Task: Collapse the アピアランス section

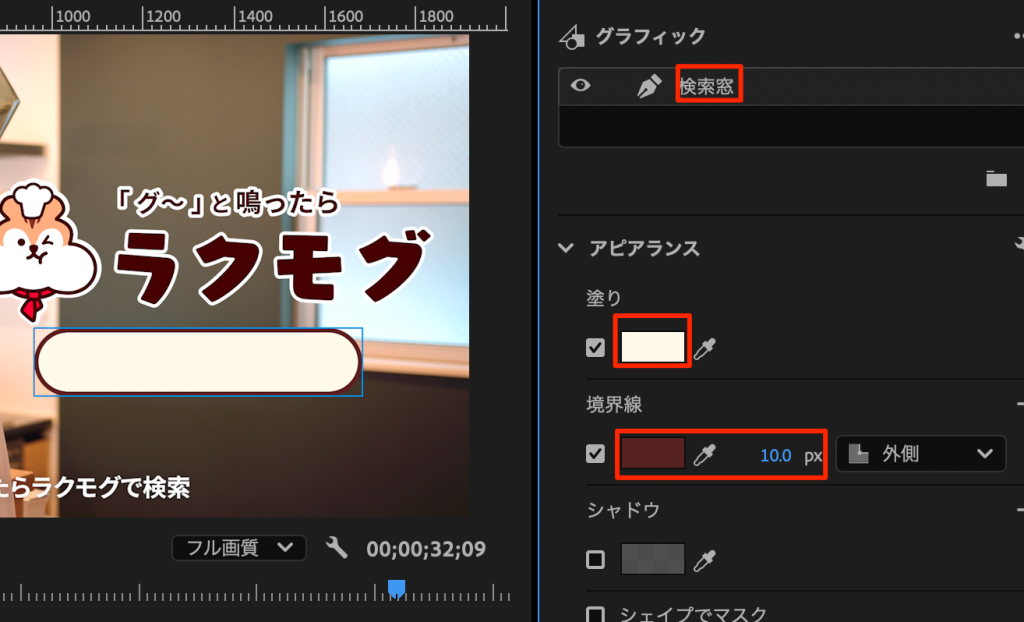Action: (x=567, y=248)
